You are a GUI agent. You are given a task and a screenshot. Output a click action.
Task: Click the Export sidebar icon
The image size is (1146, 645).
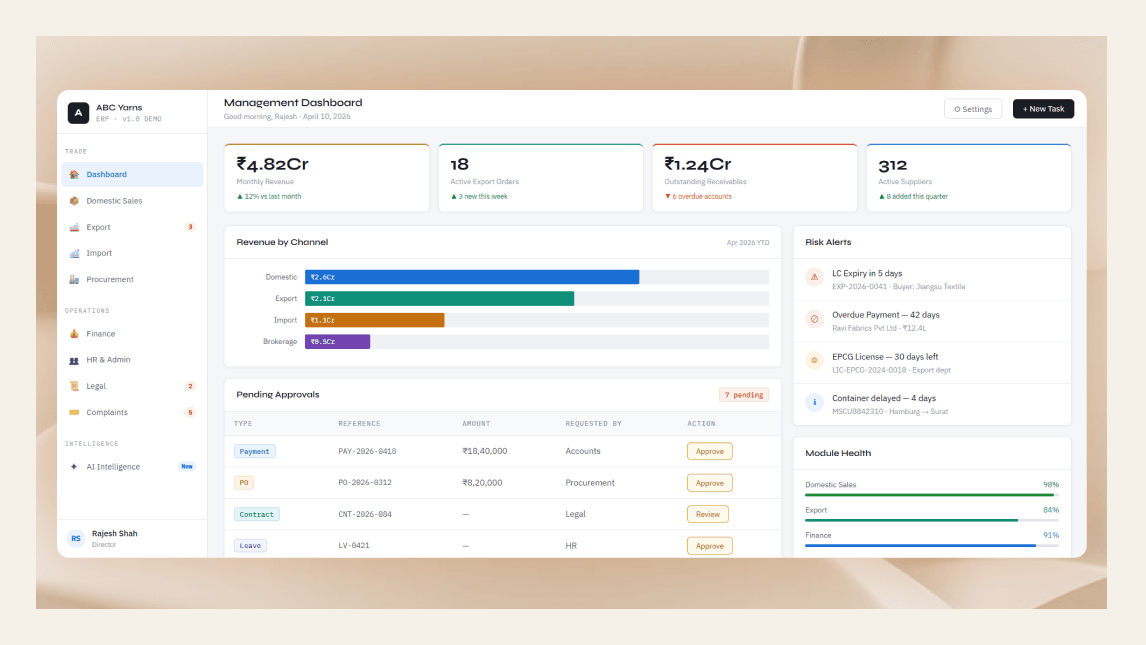(74, 227)
